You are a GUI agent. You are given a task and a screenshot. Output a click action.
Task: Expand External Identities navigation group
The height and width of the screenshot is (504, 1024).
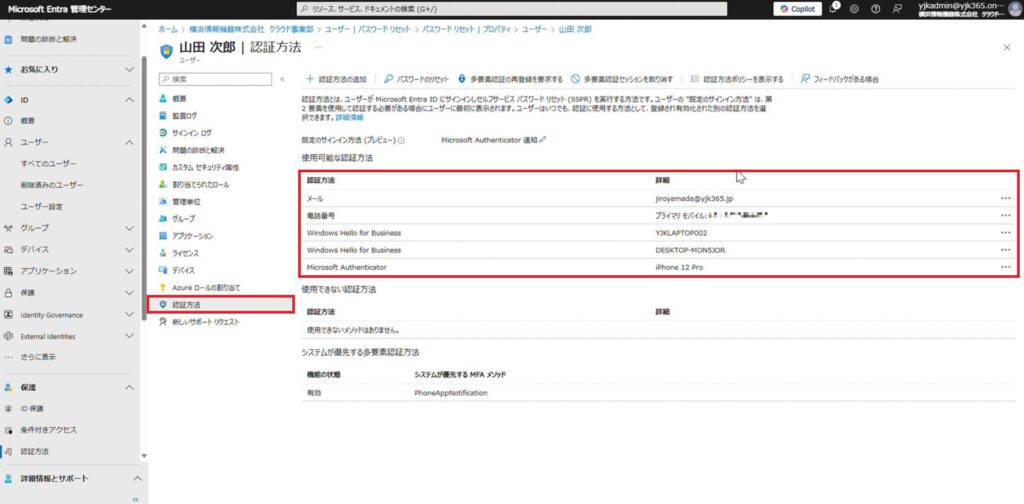(129, 336)
